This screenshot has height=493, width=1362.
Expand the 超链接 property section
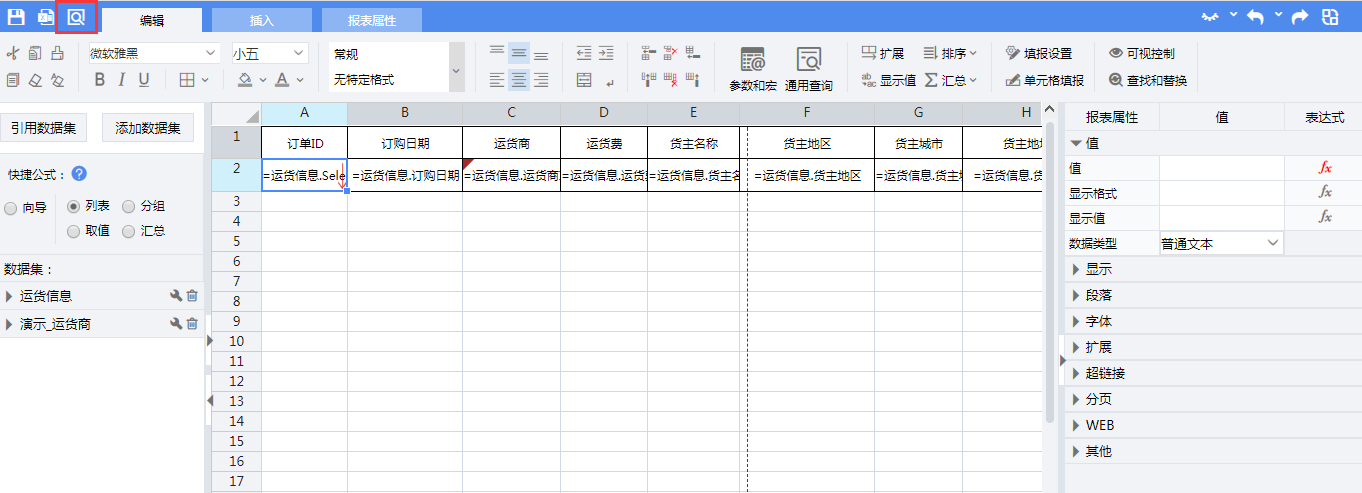click(x=1104, y=373)
